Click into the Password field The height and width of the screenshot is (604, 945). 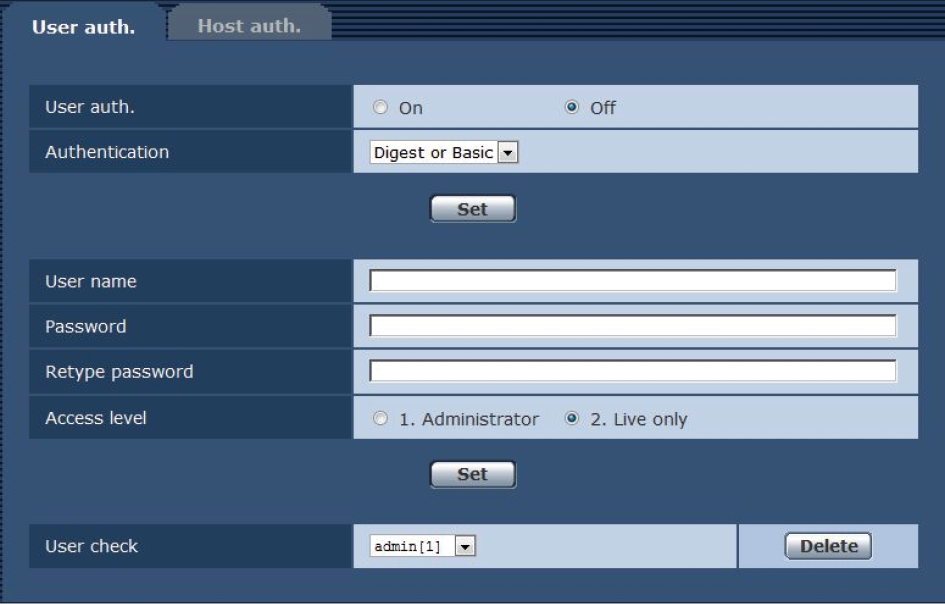(x=632, y=326)
